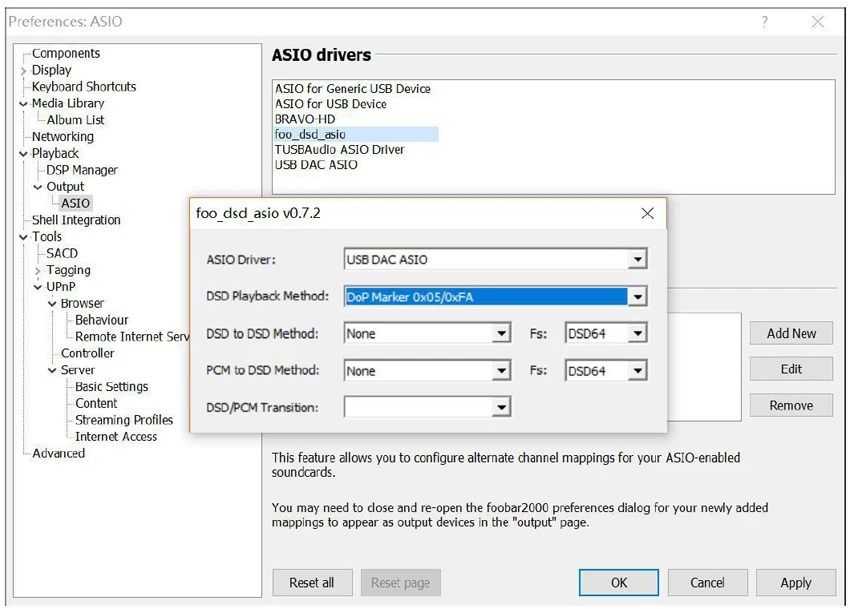This screenshot has width=850, height=609.
Task: Select the ASIO tree item
Action: (x=75, y=203)
